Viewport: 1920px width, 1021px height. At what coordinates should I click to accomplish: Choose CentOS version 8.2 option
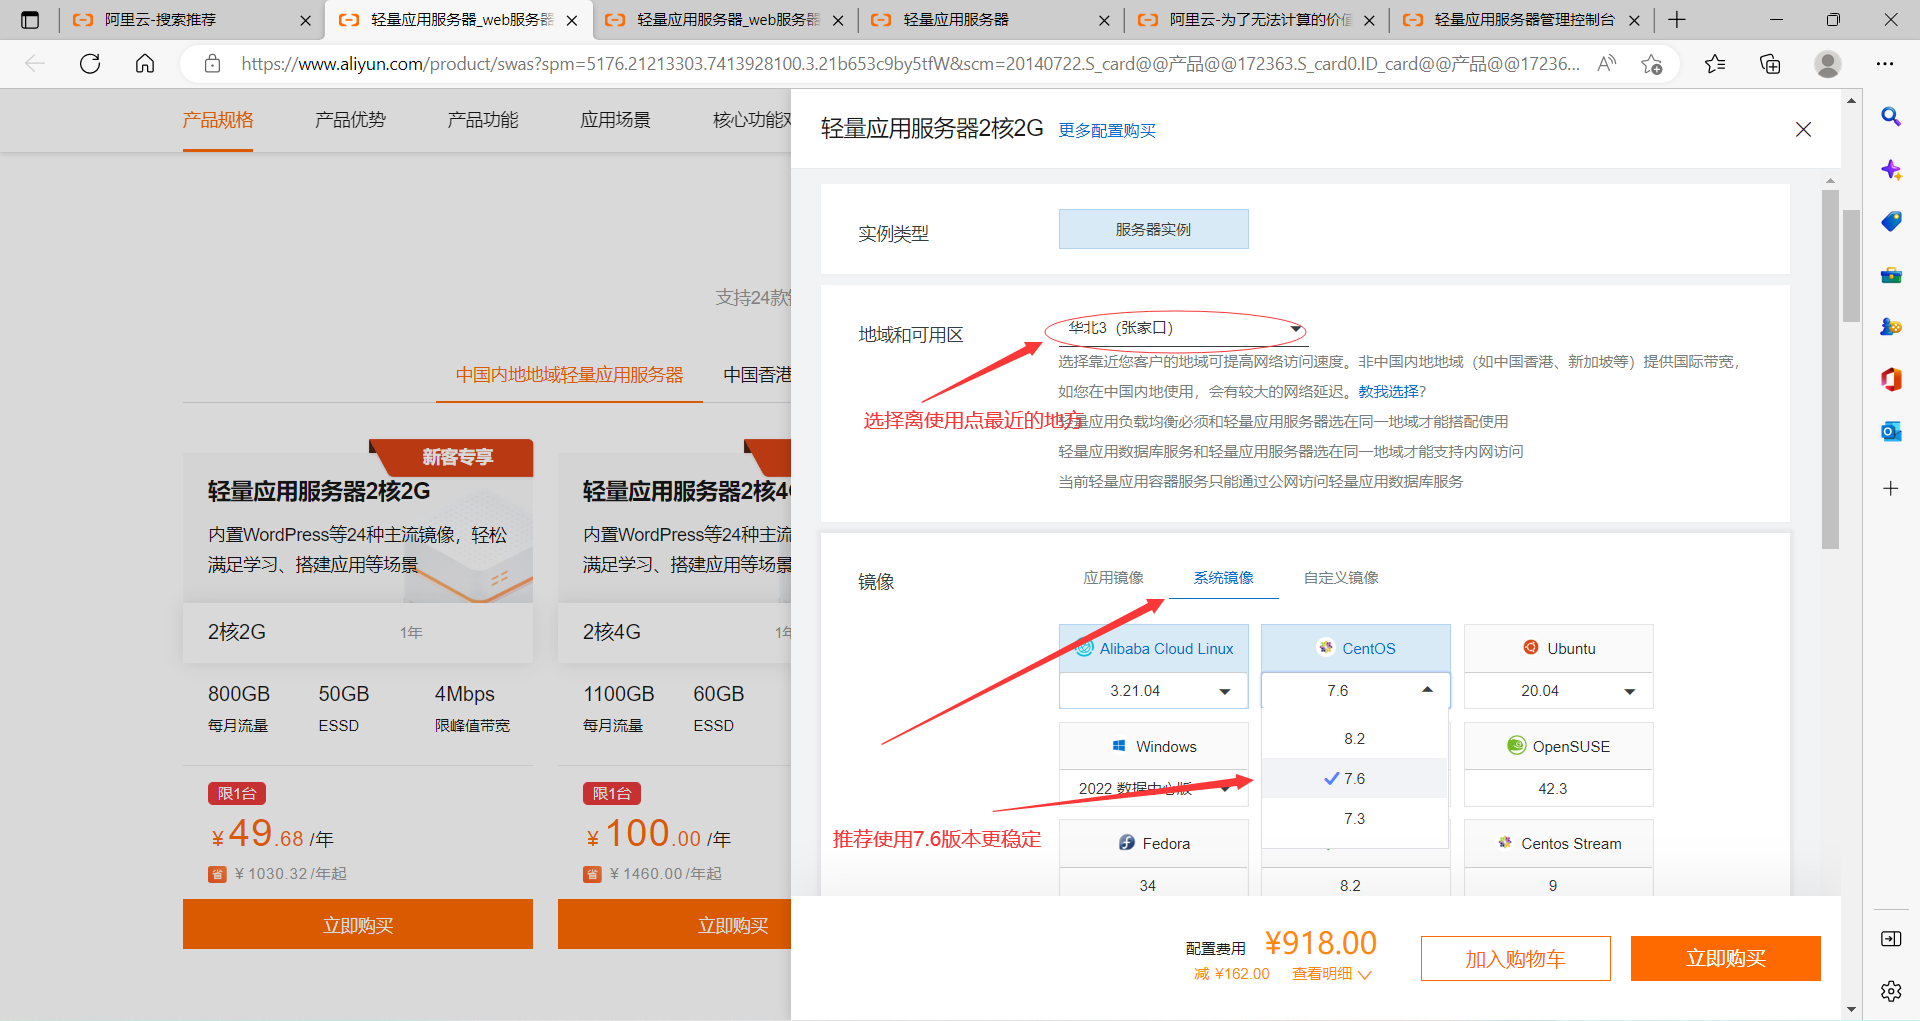point(1355,739)
